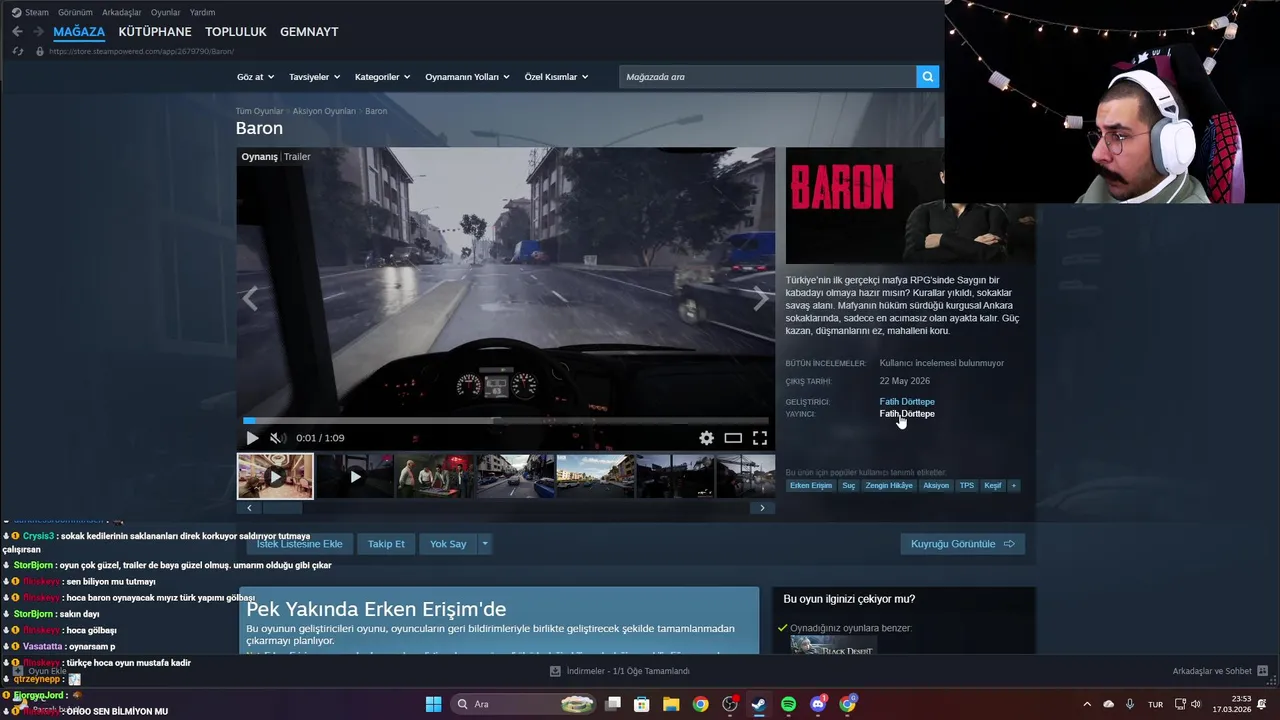This screenshot has height=720, width=1280.
Task: Expand the Göz at dropdown
Action: [x=255, y=77]
